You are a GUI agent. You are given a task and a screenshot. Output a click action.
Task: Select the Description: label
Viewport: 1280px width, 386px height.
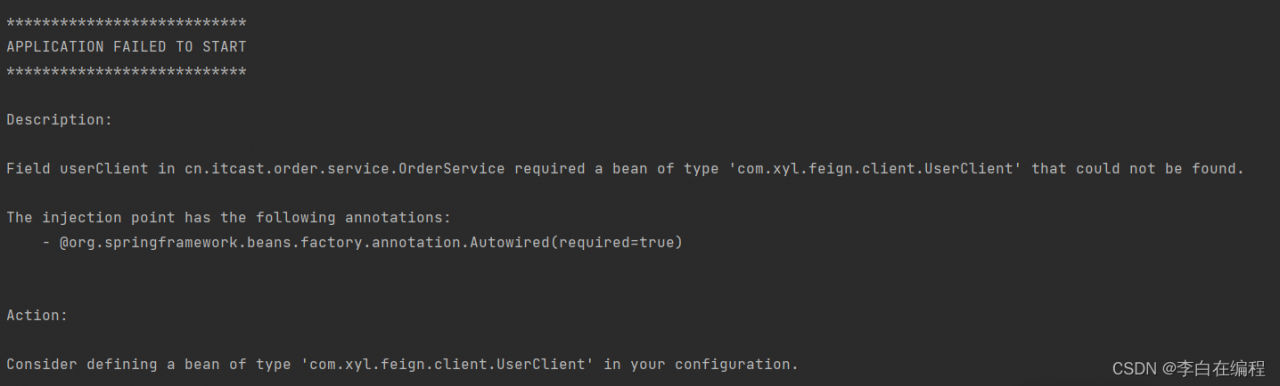click(59, 120)
